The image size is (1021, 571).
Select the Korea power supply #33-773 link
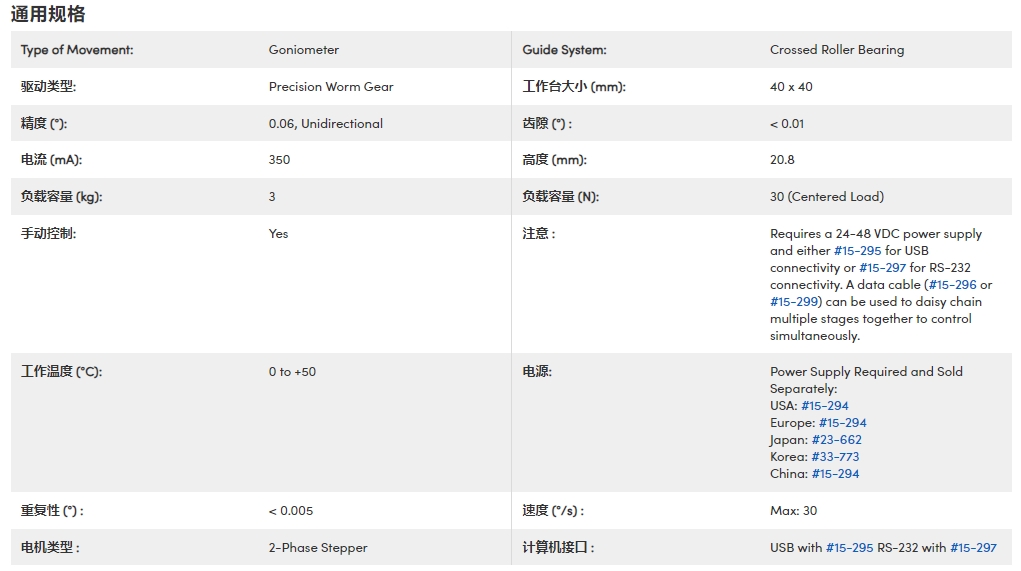coord(835,456)
